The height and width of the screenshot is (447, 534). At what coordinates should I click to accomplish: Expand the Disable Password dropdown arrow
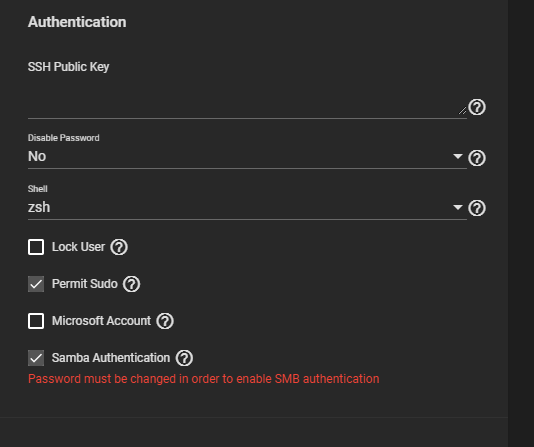point(458,156)
